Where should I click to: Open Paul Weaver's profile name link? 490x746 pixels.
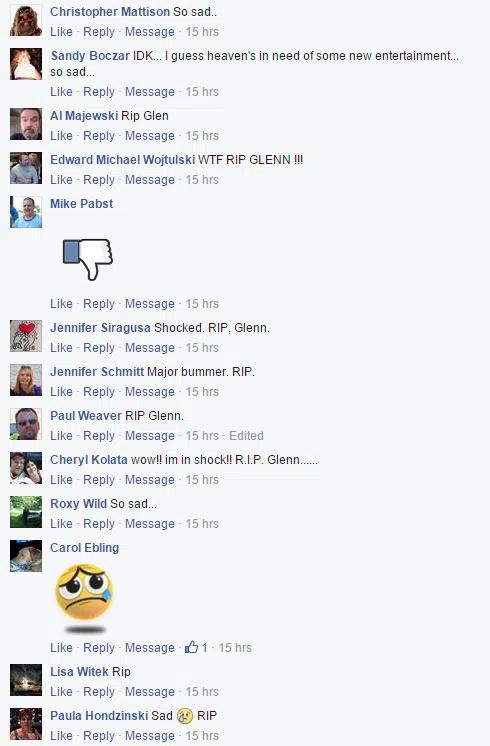86,415
